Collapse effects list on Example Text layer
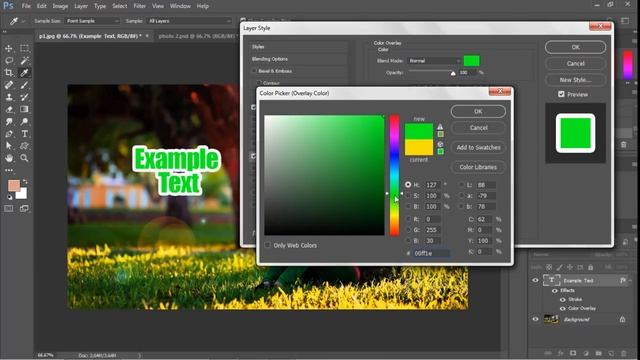Viewport: 640px width, 360px height. pos(631,280)
